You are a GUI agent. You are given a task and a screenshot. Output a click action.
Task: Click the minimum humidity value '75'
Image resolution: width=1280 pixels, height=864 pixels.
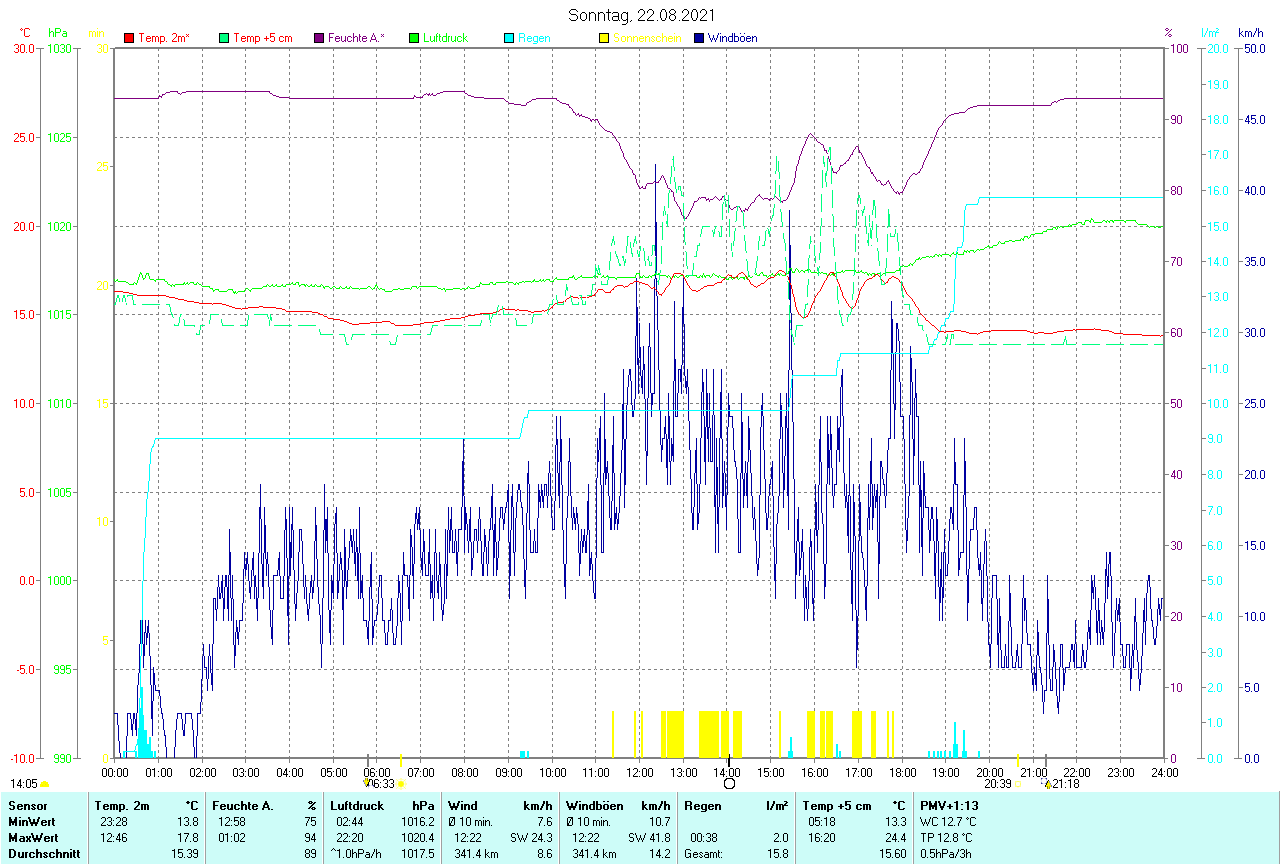point(311,821)
